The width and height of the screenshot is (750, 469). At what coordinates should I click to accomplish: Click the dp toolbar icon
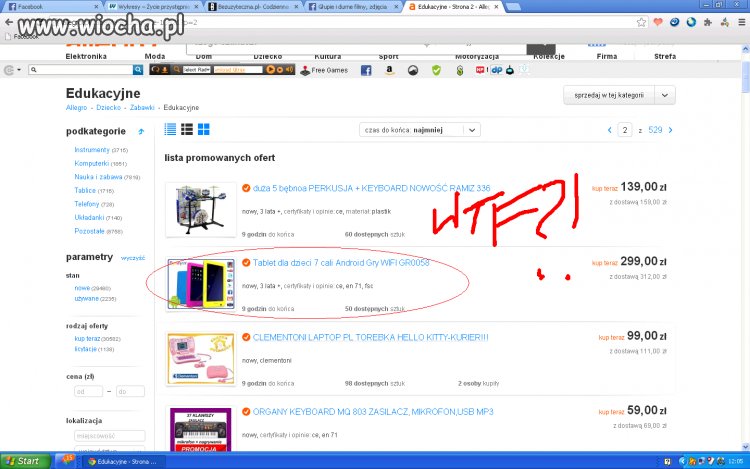pyautogui.click(x=496, y=70)
